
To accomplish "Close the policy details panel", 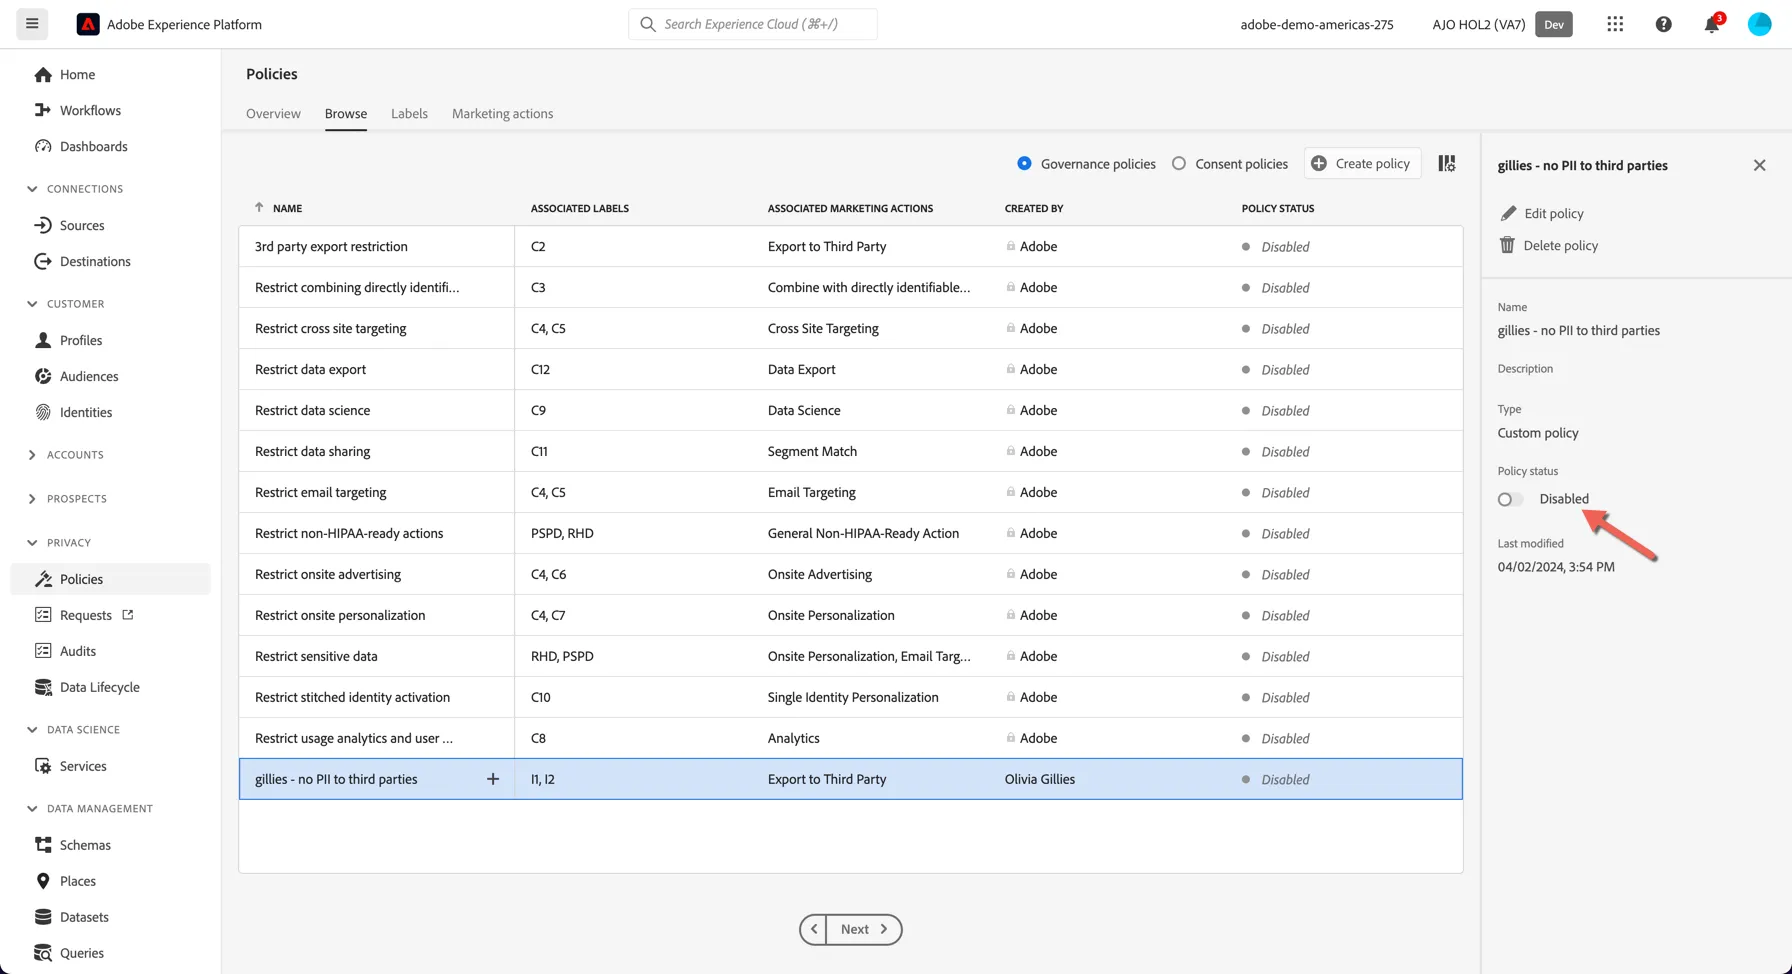I will pyautogui.click(x=1760, y=165).
